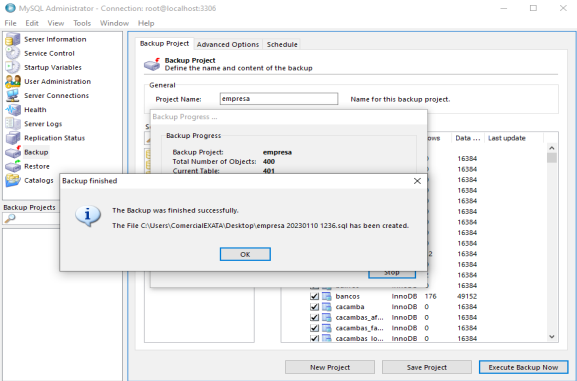Uncheck the cacambas_fa... table checkbox
The height and width of the screenshot is (381, 577).
[x=314, y=328]
